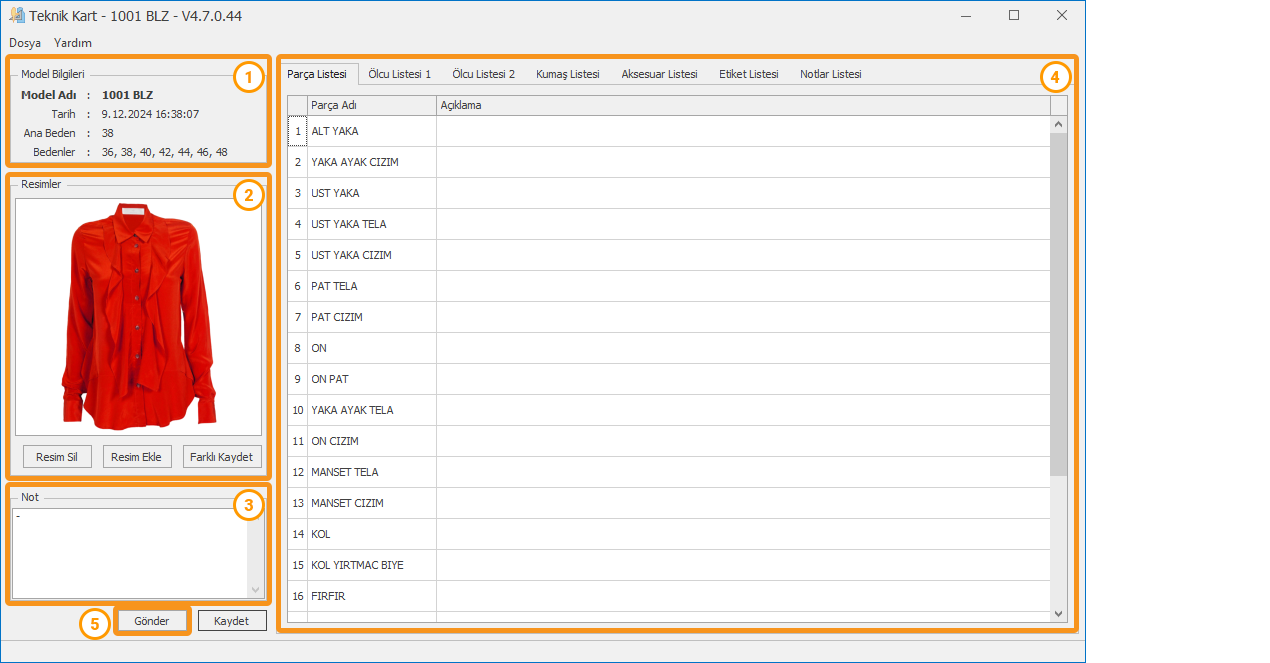
Task: Show the Notlar Listesi tab
Action: point(830,74)
